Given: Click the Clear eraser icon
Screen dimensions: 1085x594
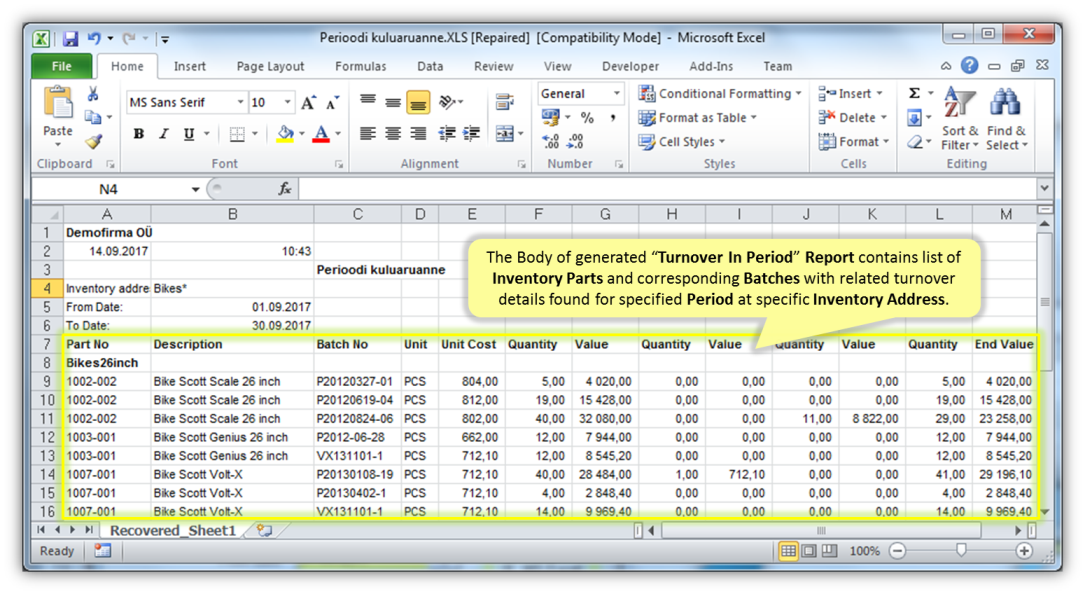Looking at the screenshot, I should (x=914, y=142).
